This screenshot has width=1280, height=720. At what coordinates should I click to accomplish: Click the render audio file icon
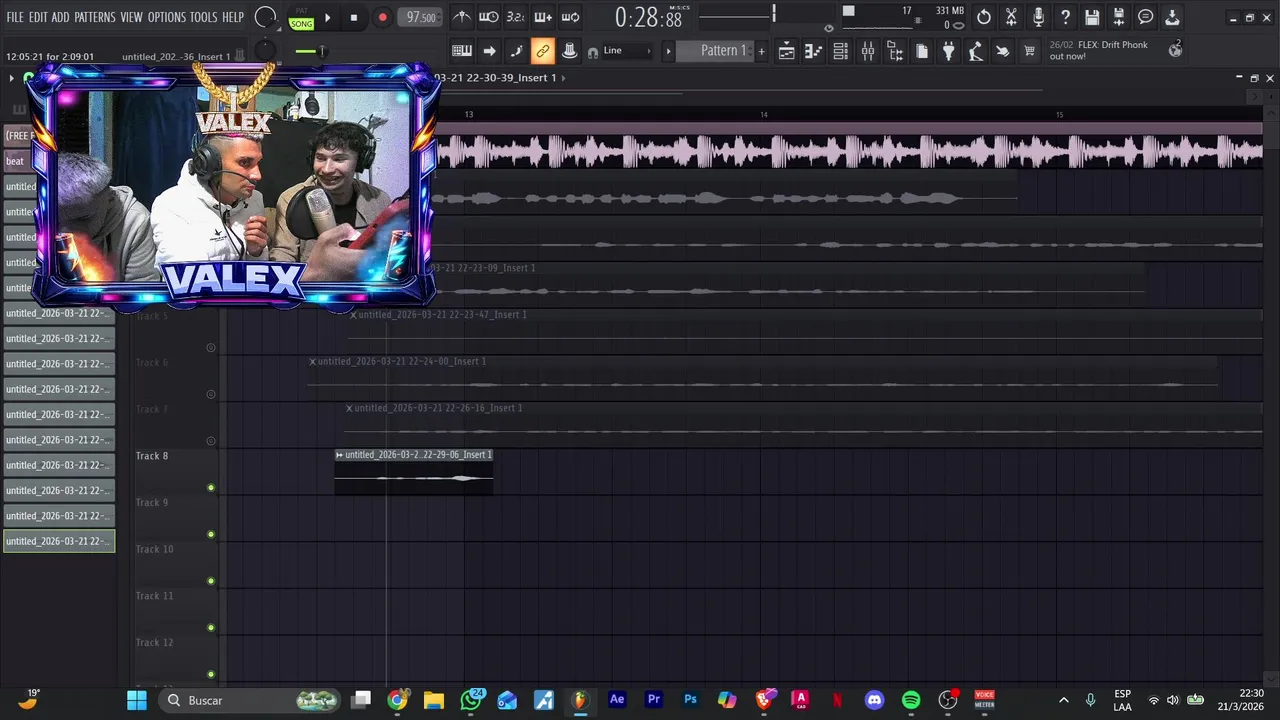tap(1119, 17)
